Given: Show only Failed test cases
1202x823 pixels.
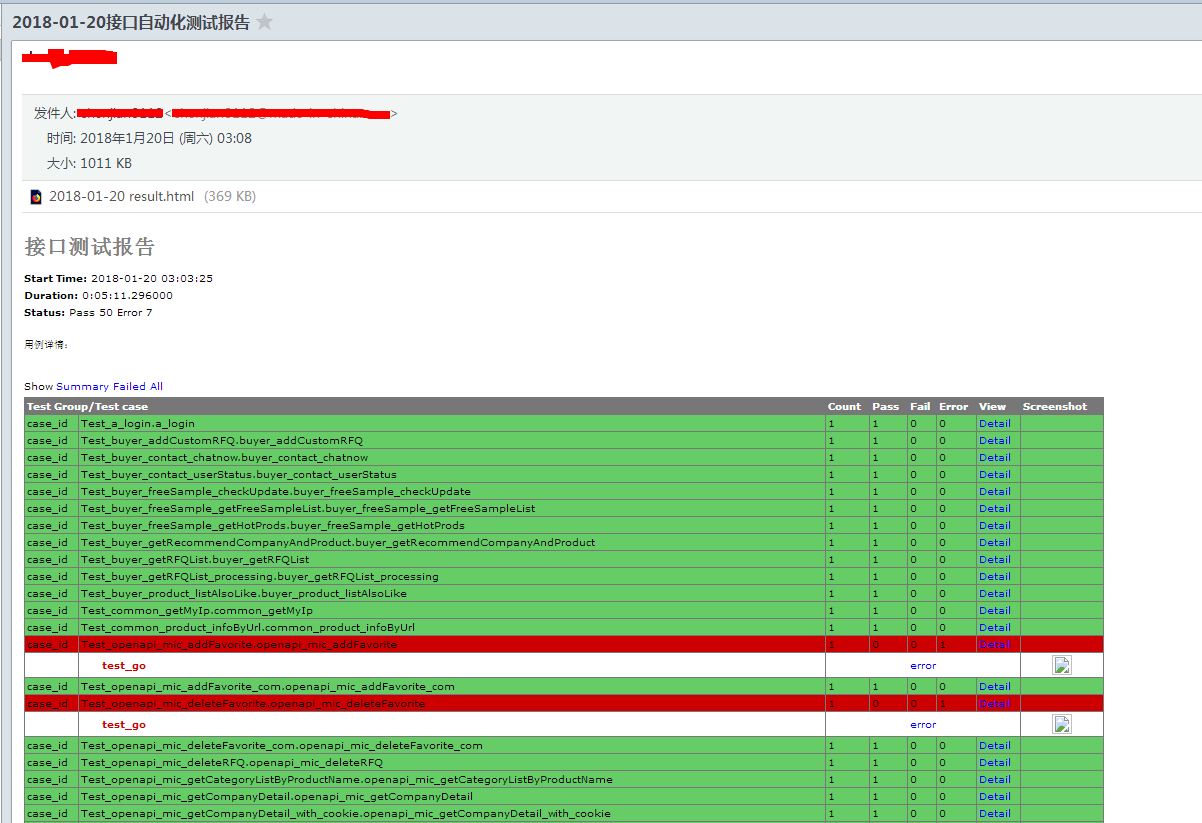Looking at the screenshot, I should [x=129, y=386].
